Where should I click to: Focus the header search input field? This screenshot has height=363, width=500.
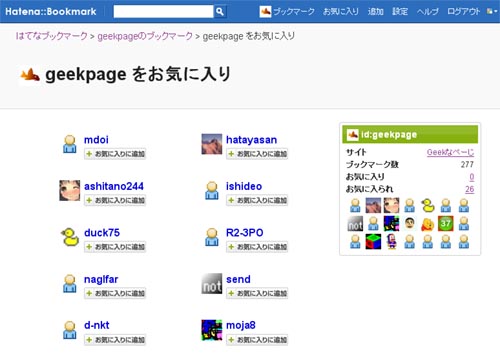163,11
